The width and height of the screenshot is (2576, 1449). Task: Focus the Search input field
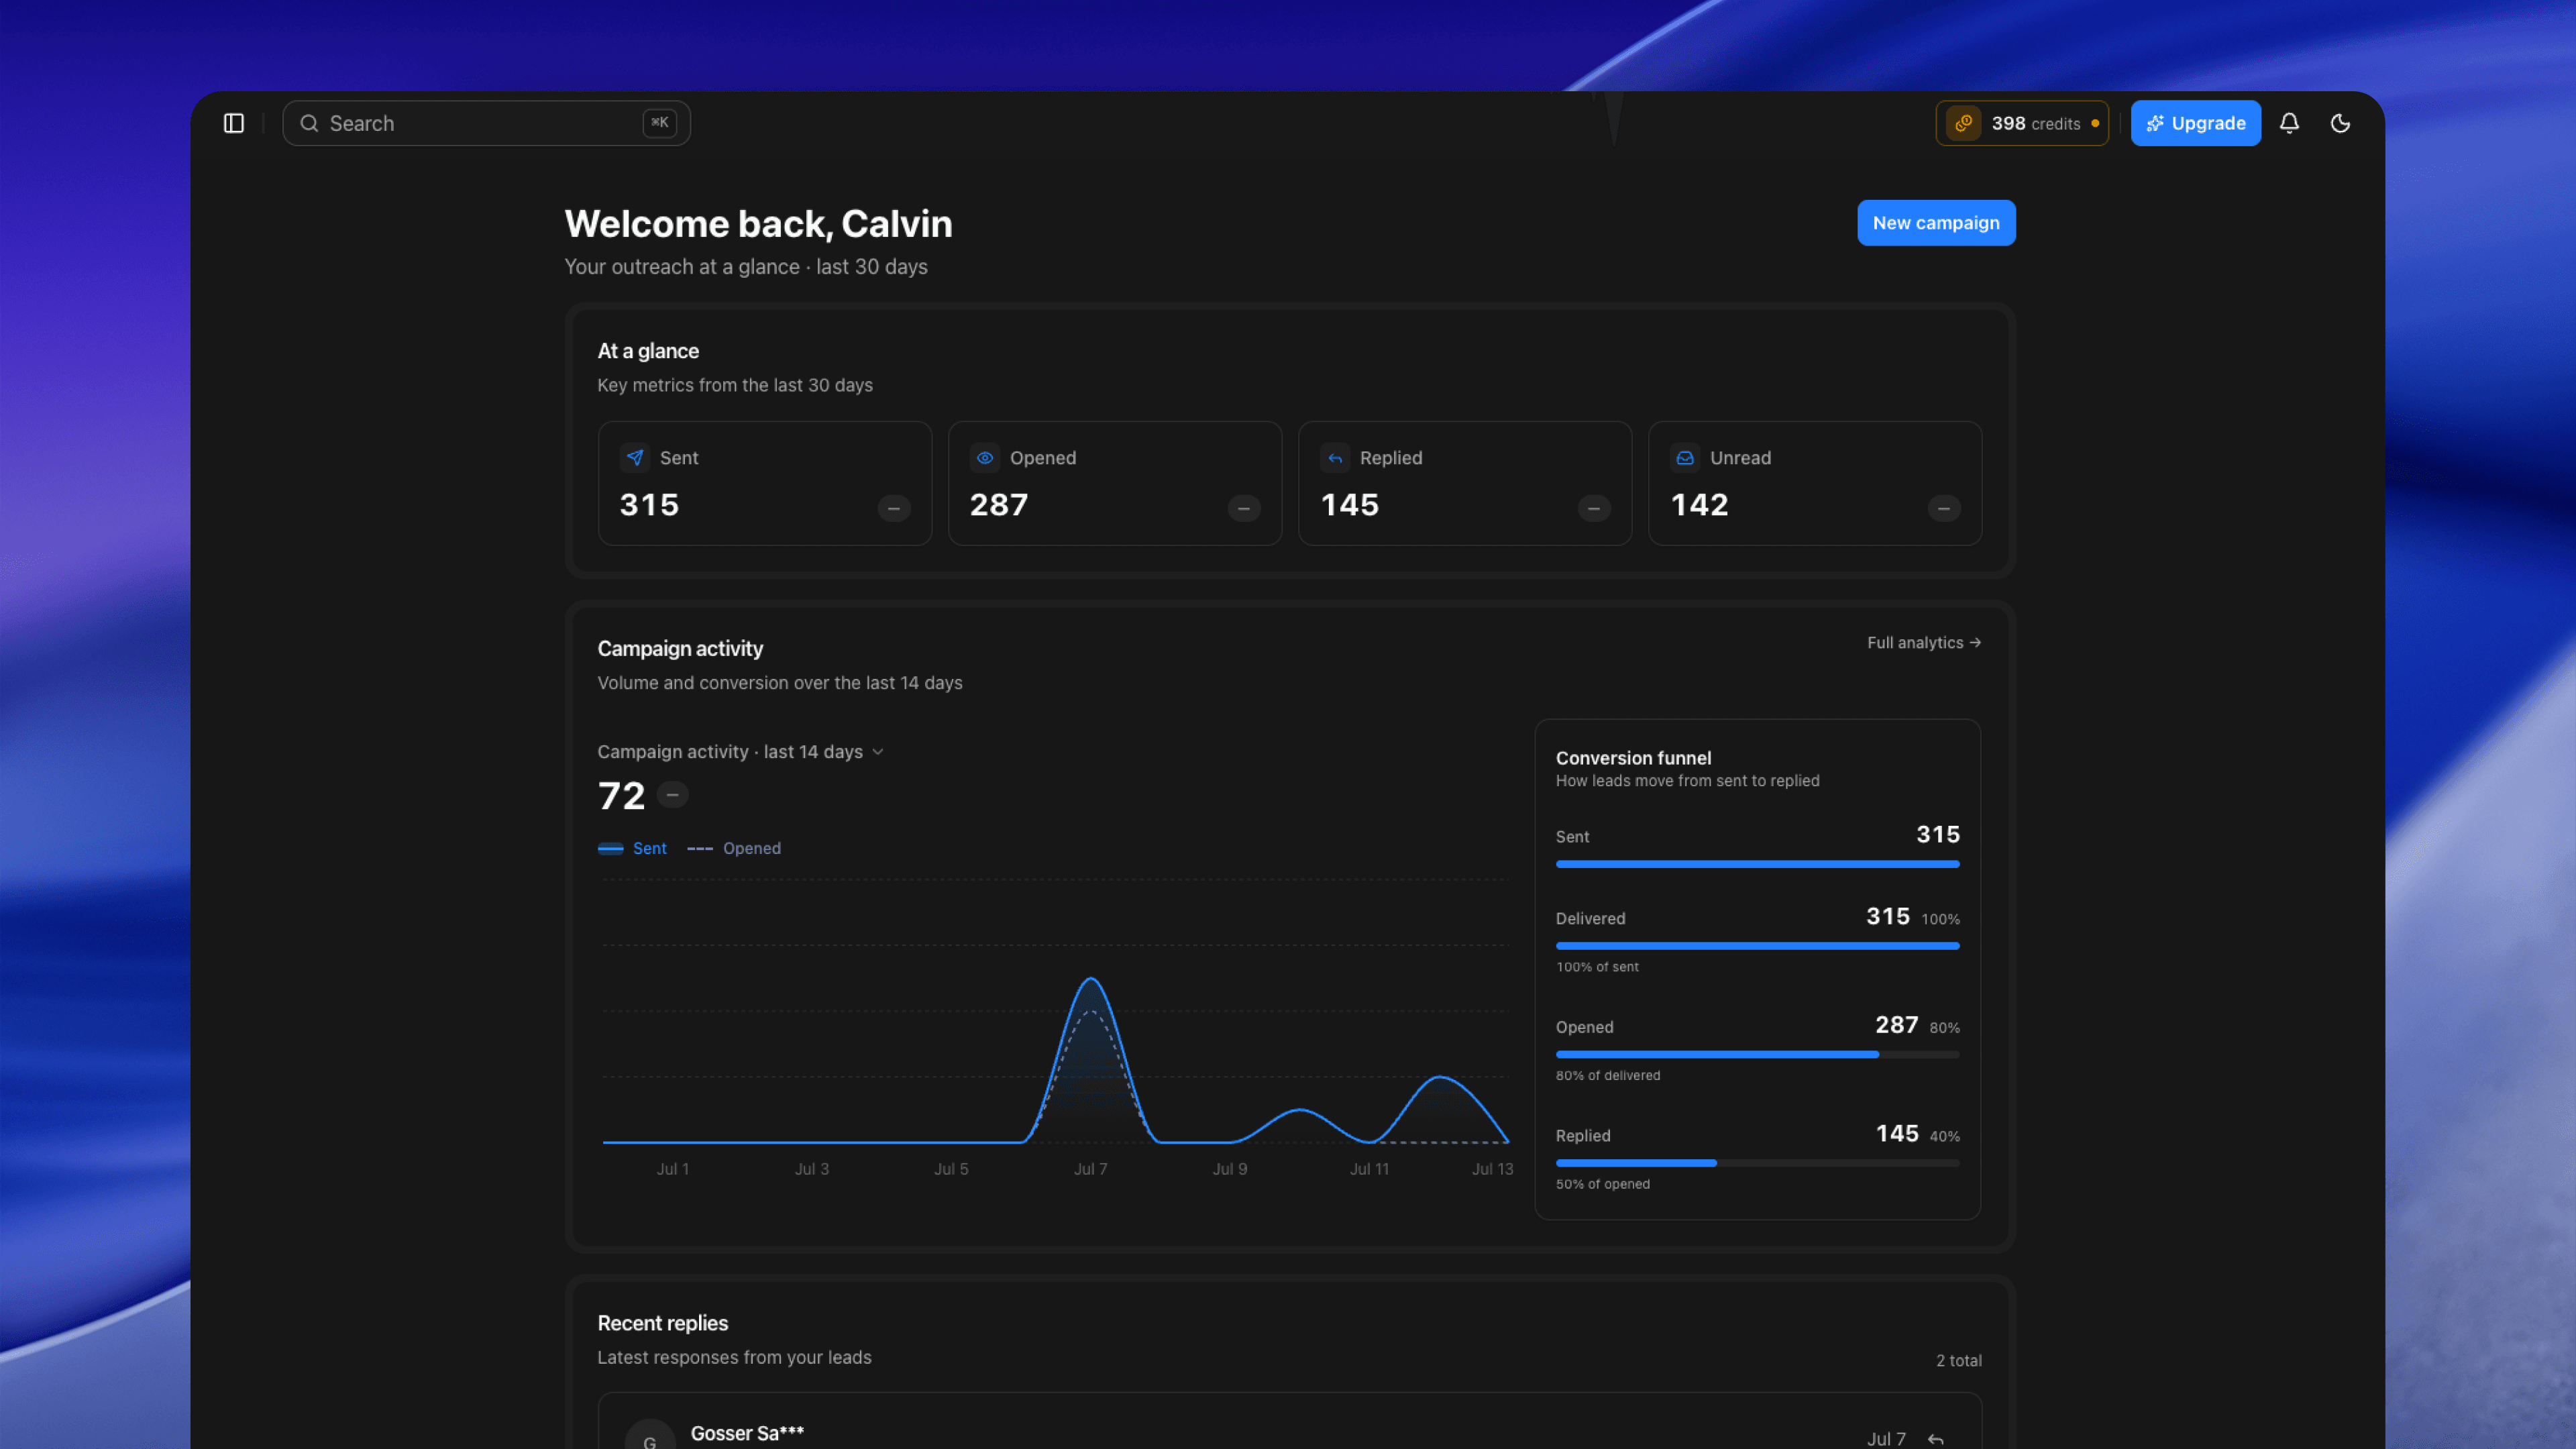[486, 123]
